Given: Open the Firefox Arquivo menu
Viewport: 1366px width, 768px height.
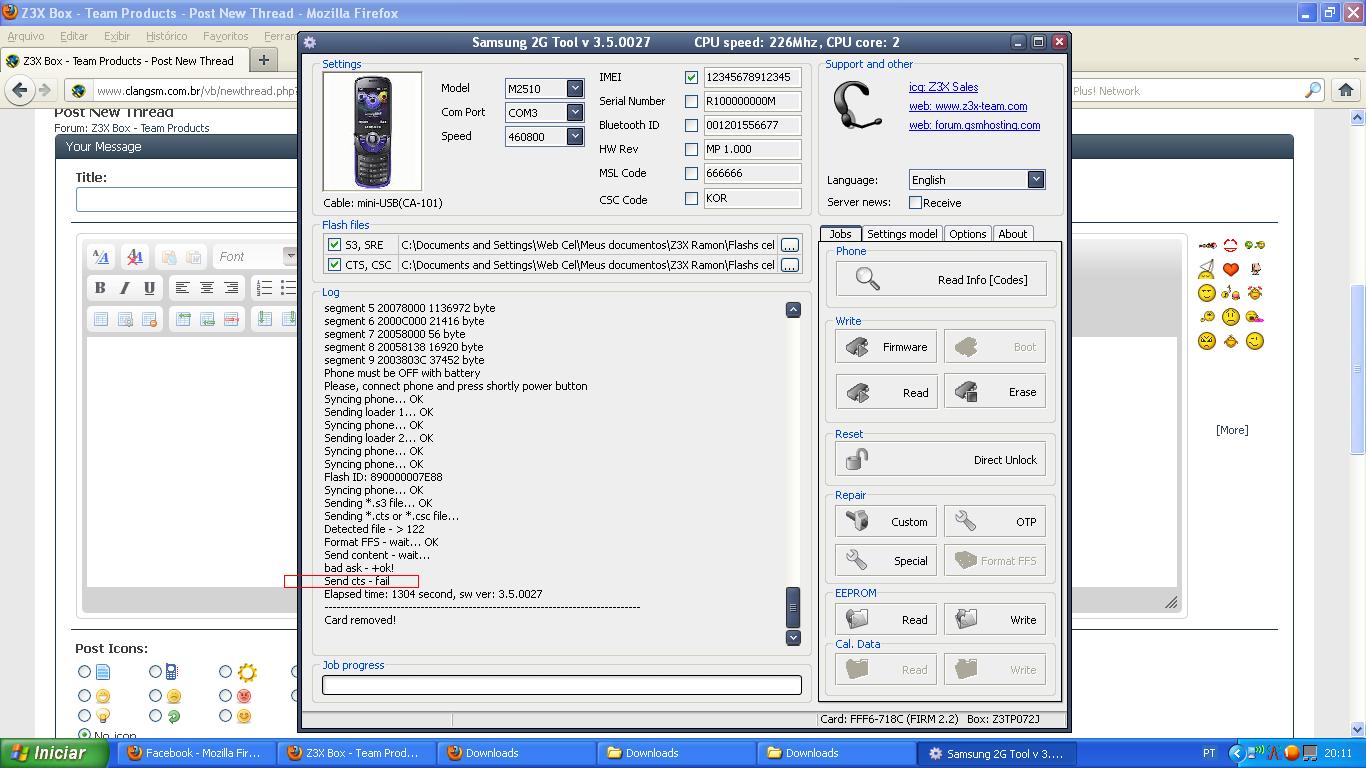Looking at the screenshot, I should [26, 36].
